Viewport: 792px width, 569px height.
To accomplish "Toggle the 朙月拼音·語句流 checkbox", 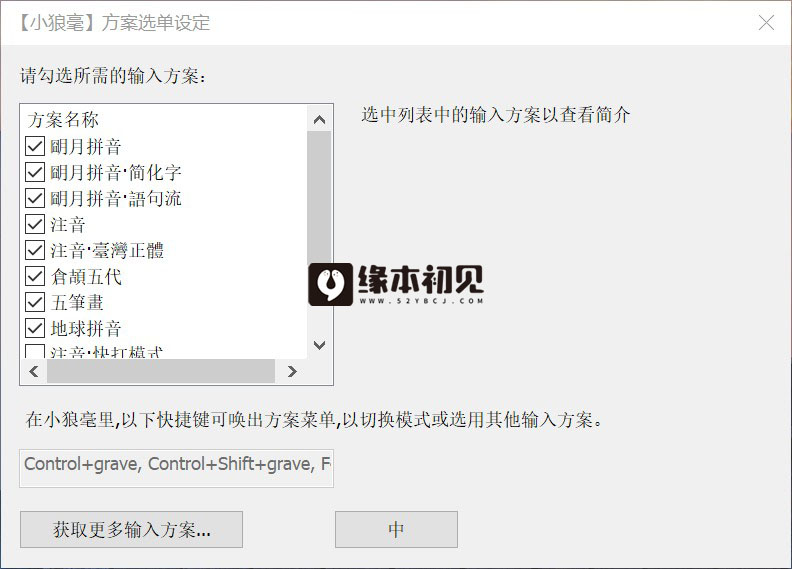I will click(35, 198).
